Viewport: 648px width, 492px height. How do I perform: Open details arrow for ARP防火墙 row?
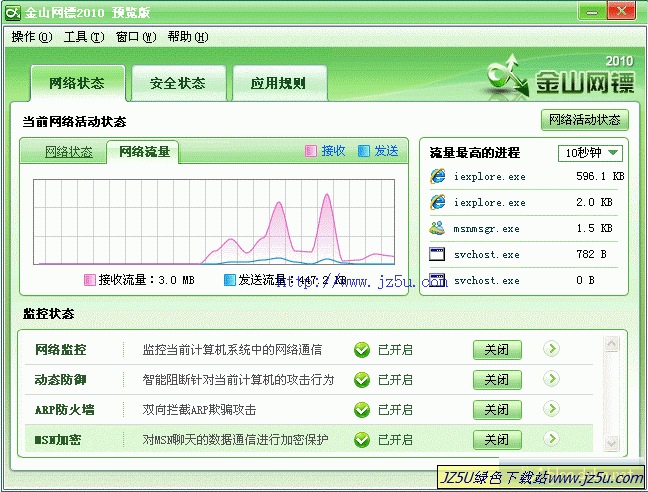tap(551, 409)
